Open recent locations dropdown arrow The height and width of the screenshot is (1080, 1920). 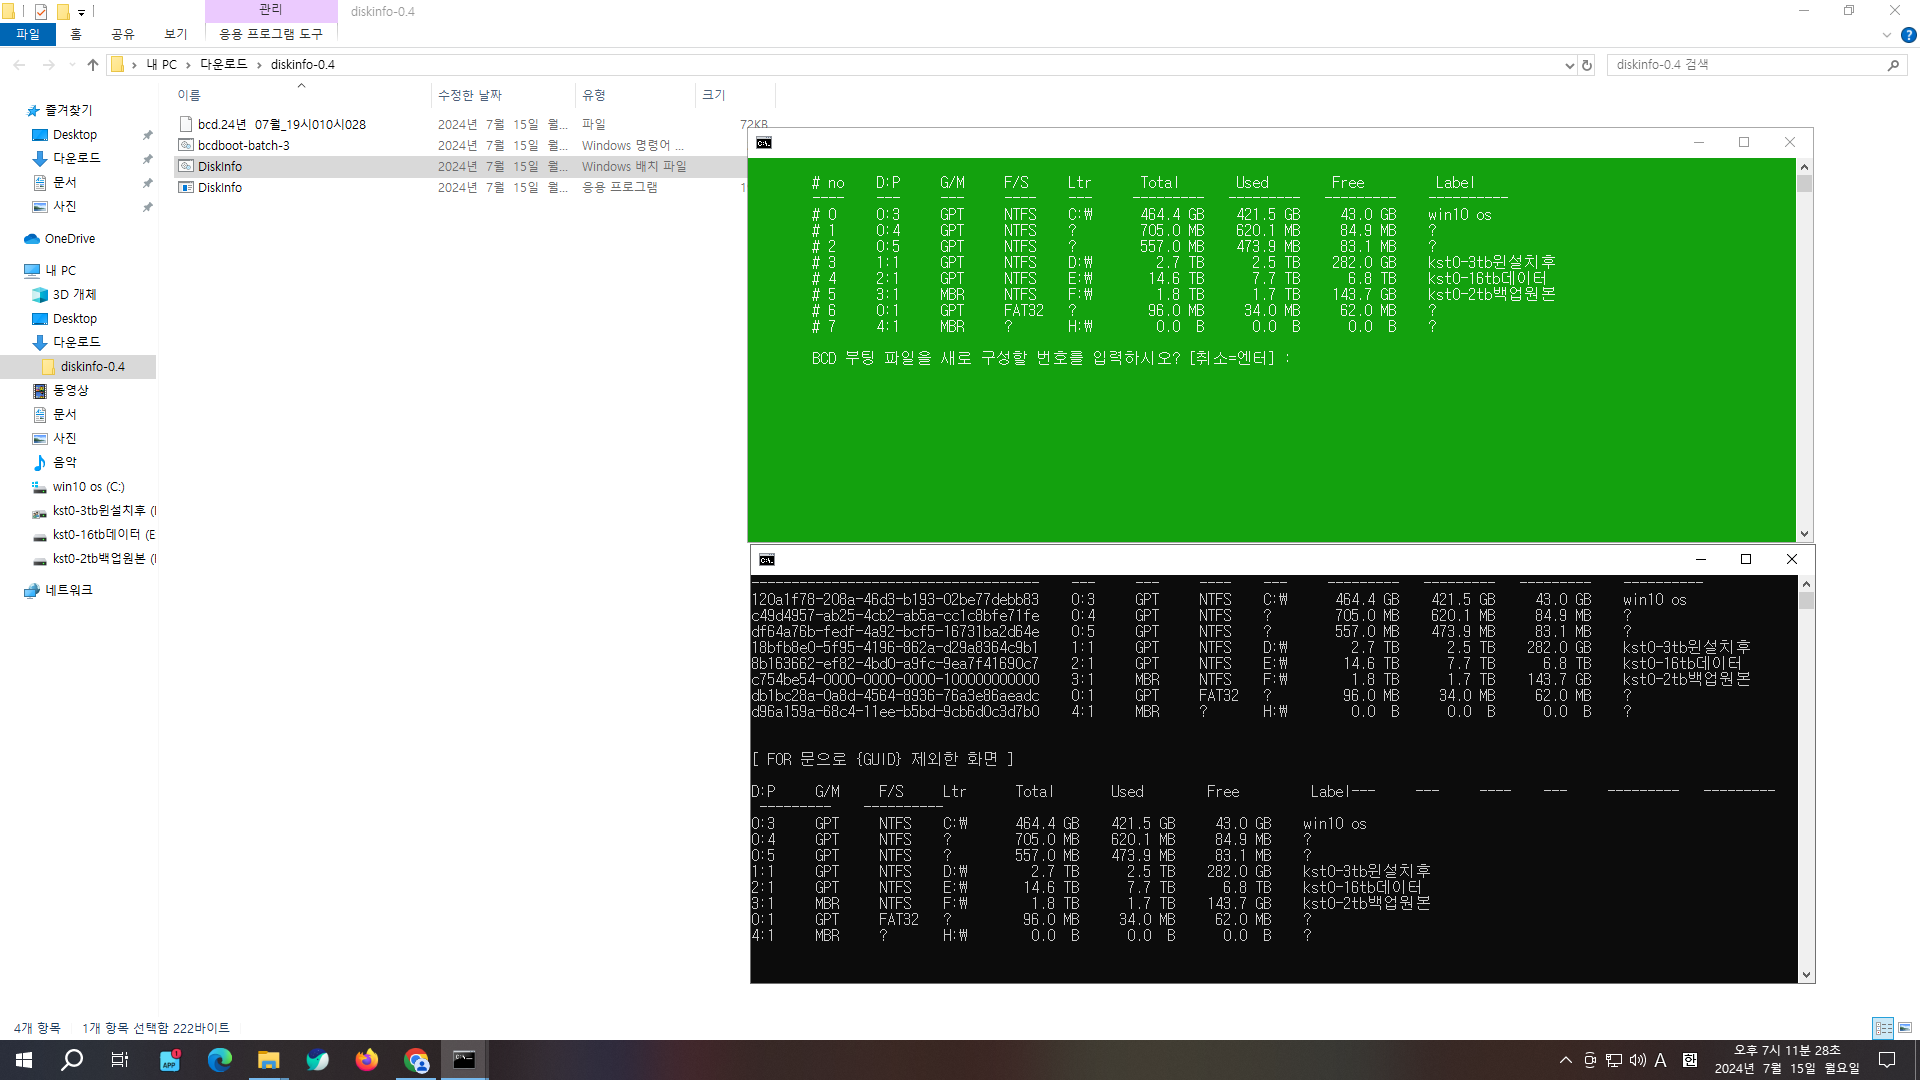click(x=72, y=65)
